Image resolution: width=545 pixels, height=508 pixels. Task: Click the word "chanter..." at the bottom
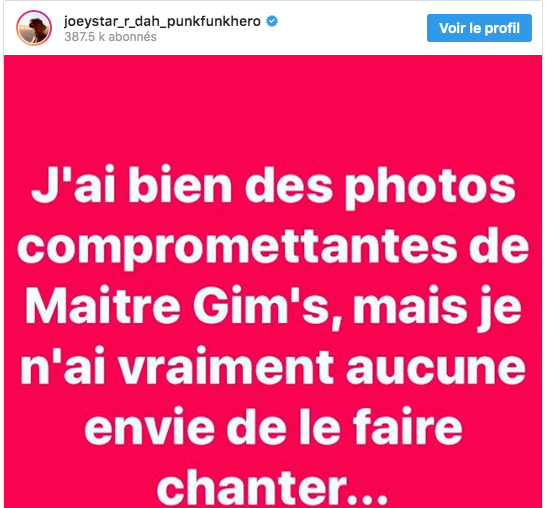click(272, 486)
